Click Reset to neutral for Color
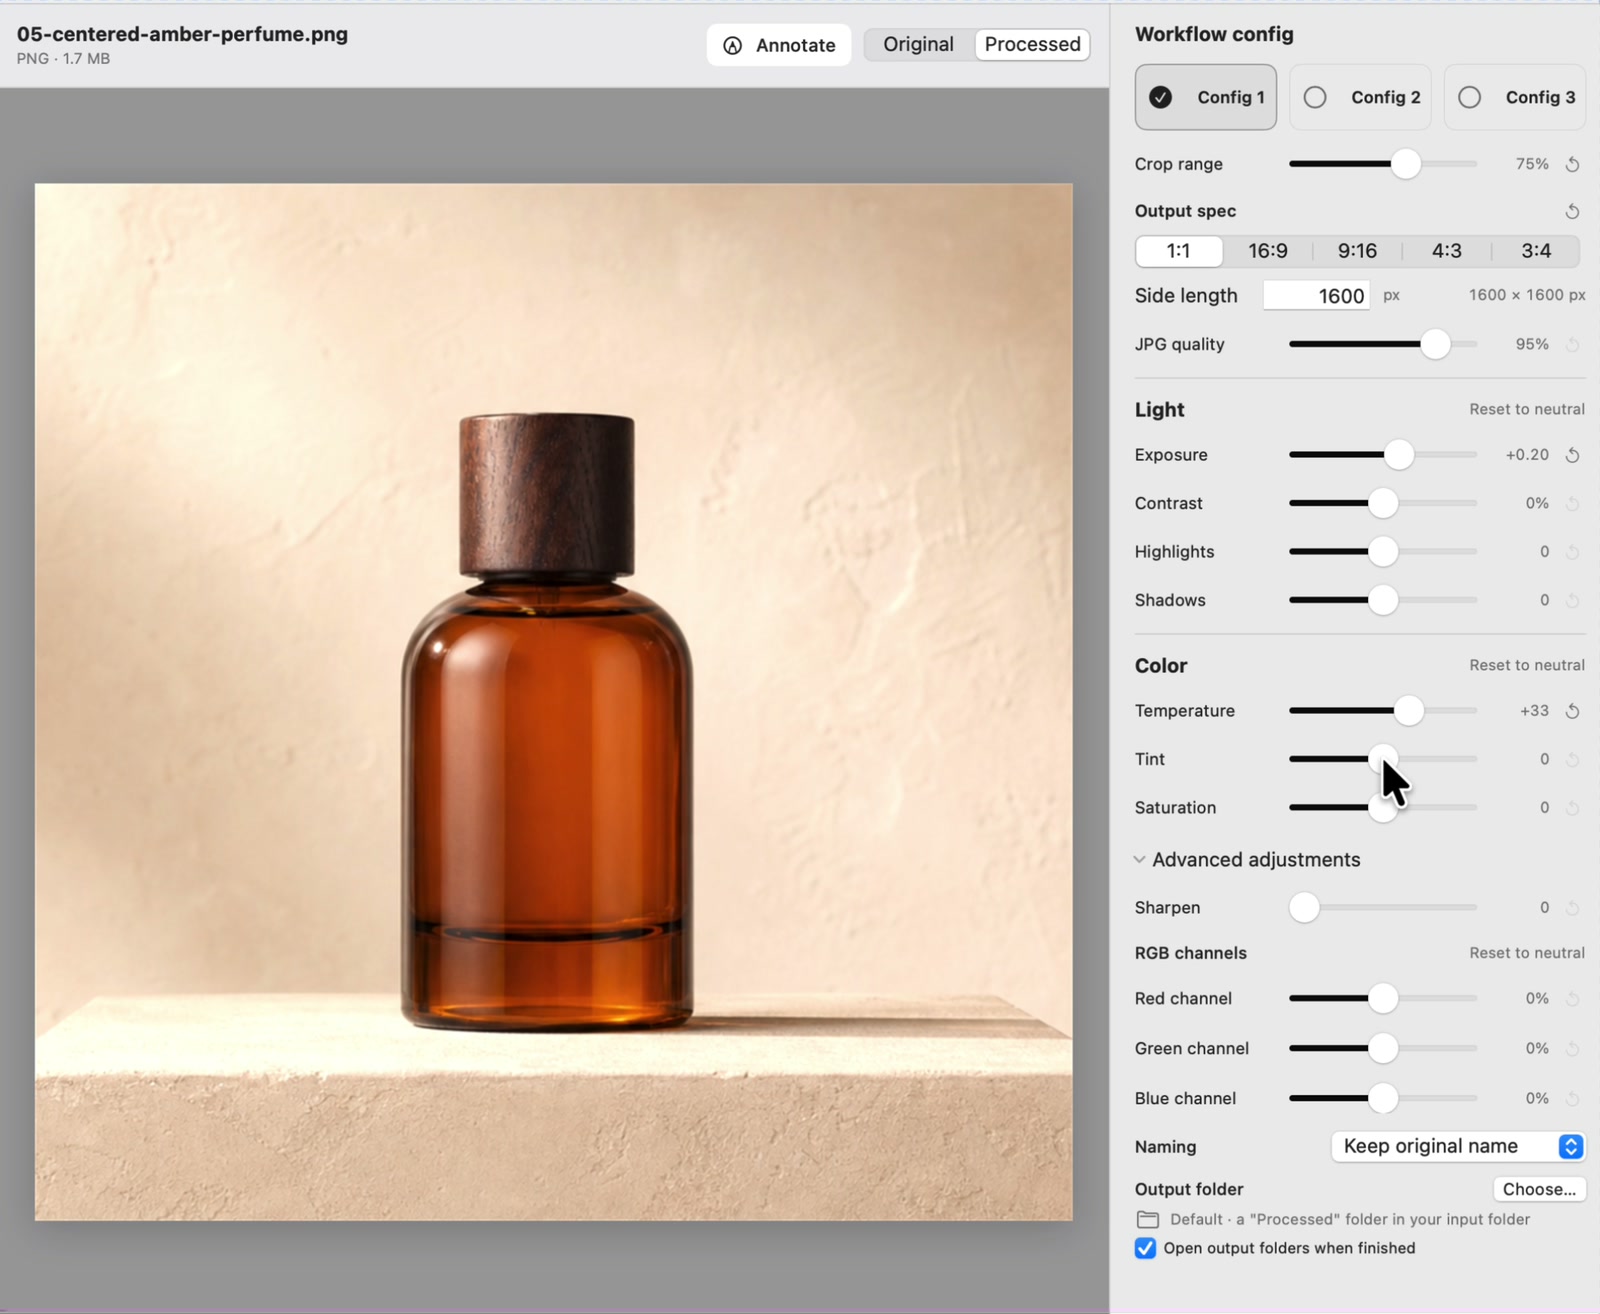Viewport: 1600px width, 1314px height. coord(1527,665)
